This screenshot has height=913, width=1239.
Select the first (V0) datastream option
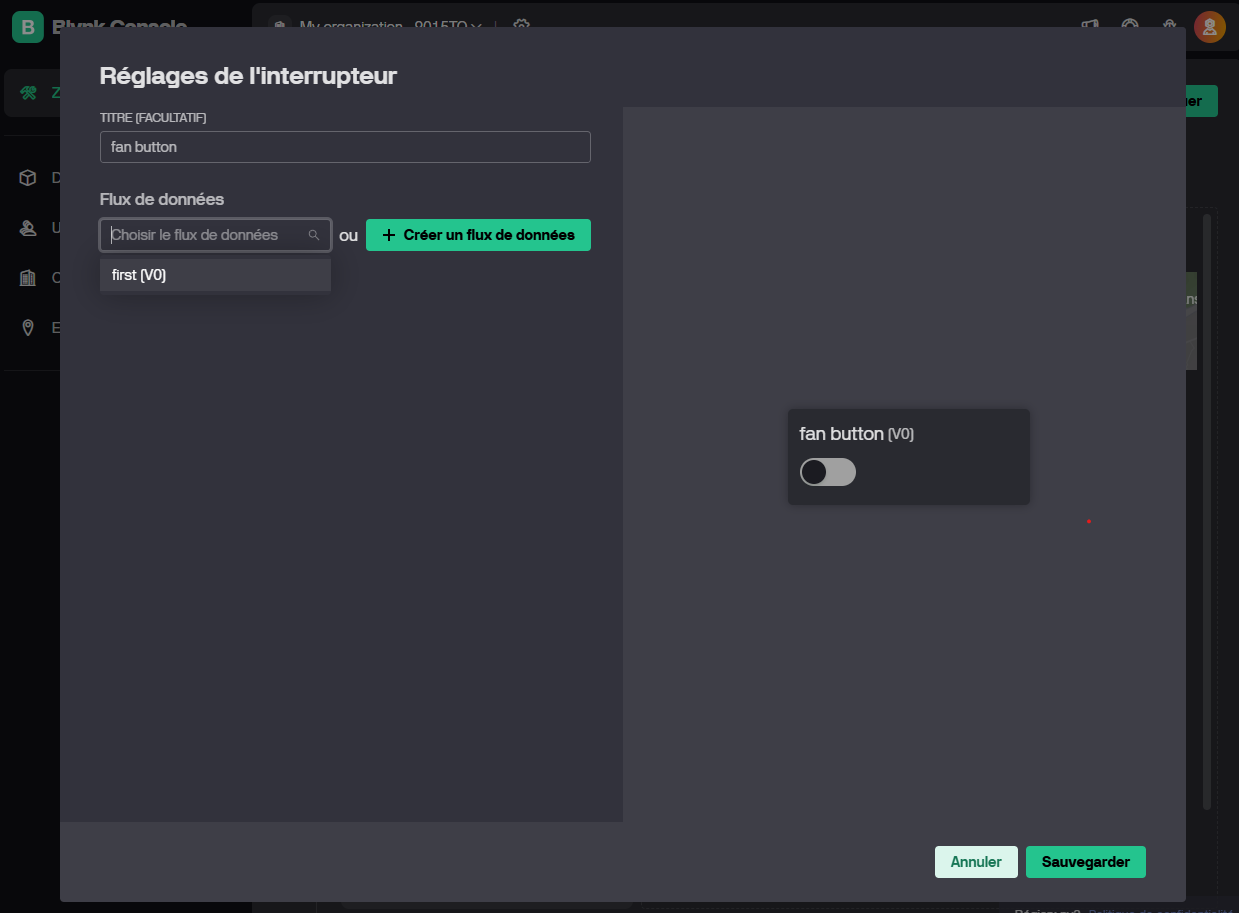tap(215, 275)
